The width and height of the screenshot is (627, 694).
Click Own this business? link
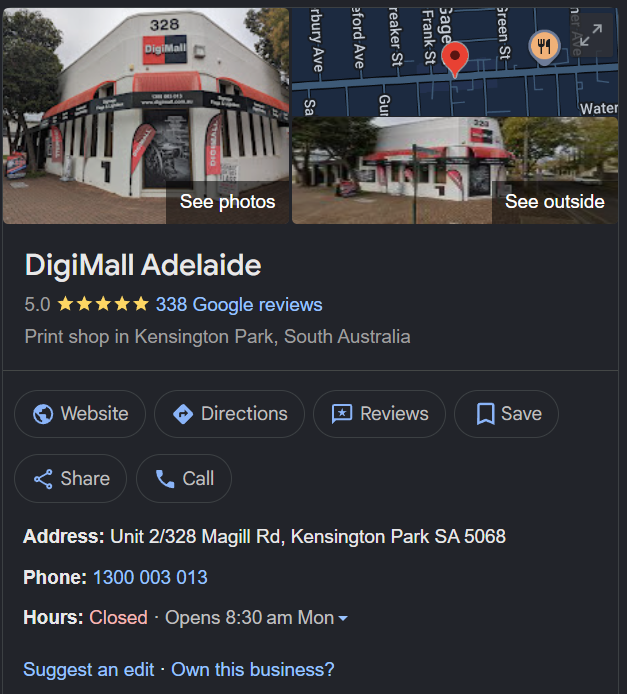point(253,670)
